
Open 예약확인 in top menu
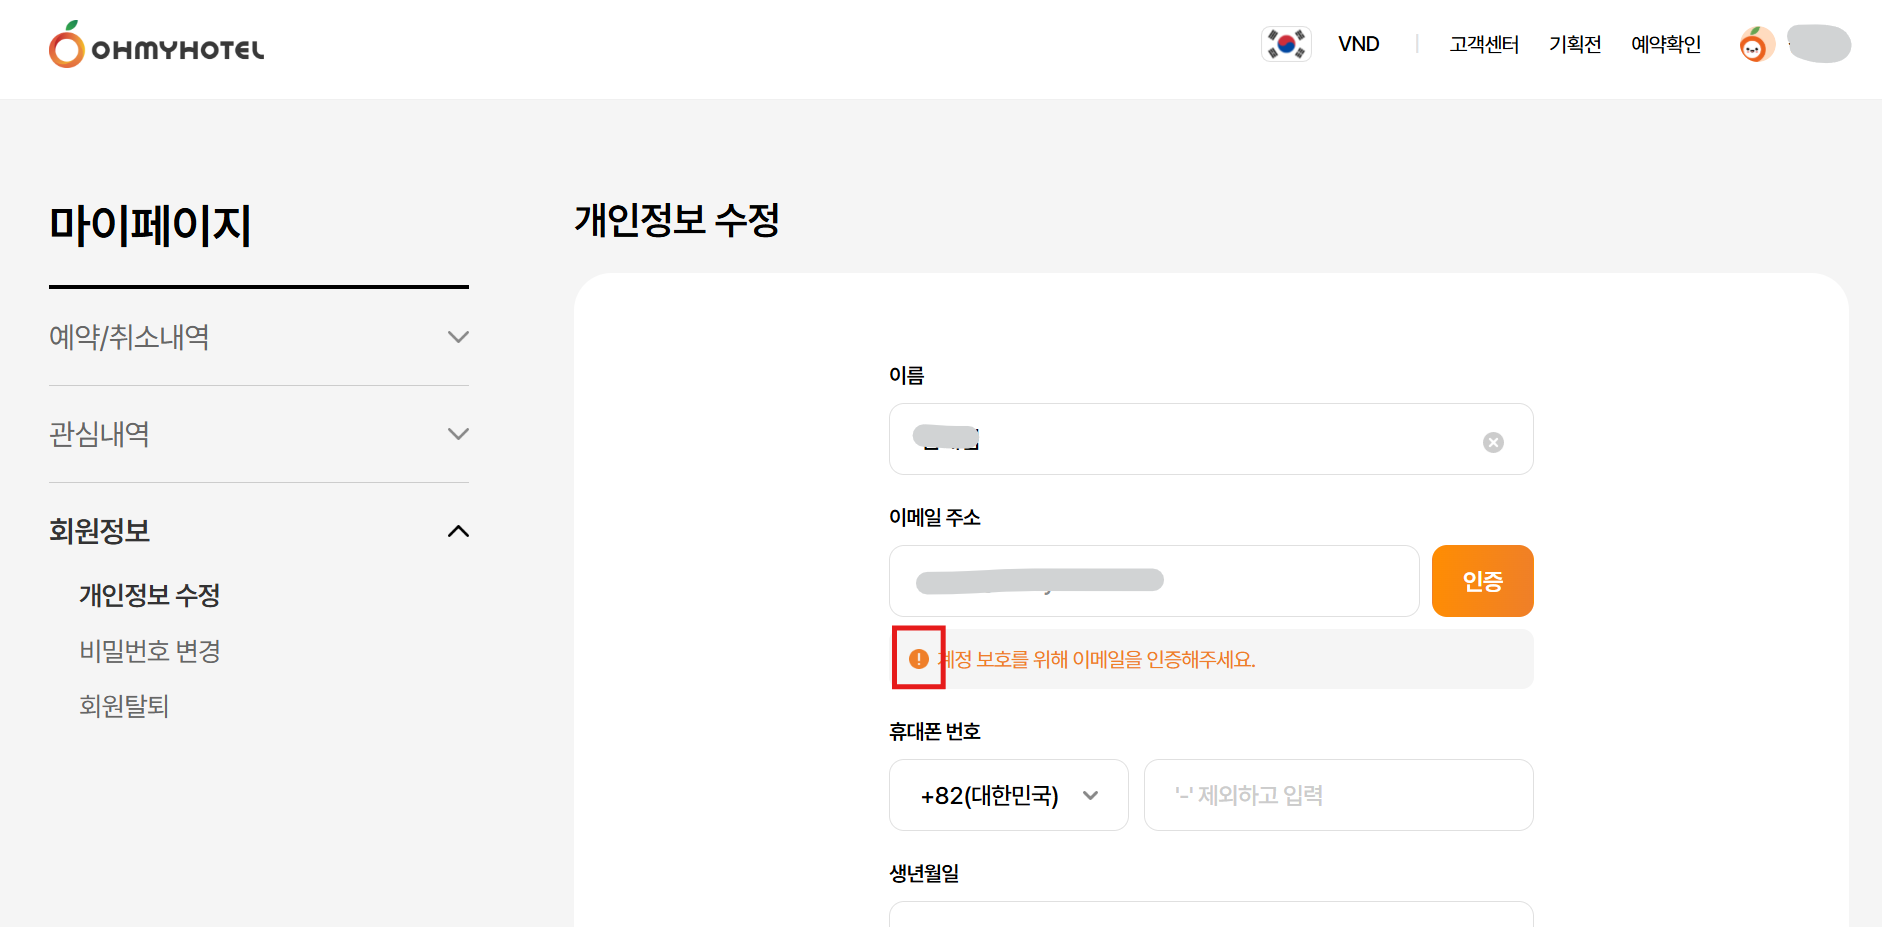coord(1666,44)
